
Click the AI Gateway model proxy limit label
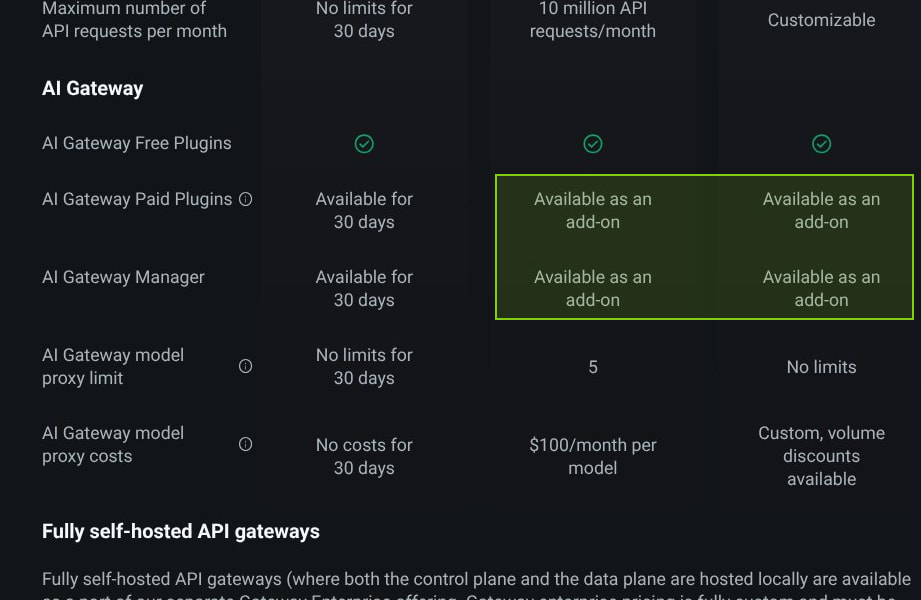point(113,366)
